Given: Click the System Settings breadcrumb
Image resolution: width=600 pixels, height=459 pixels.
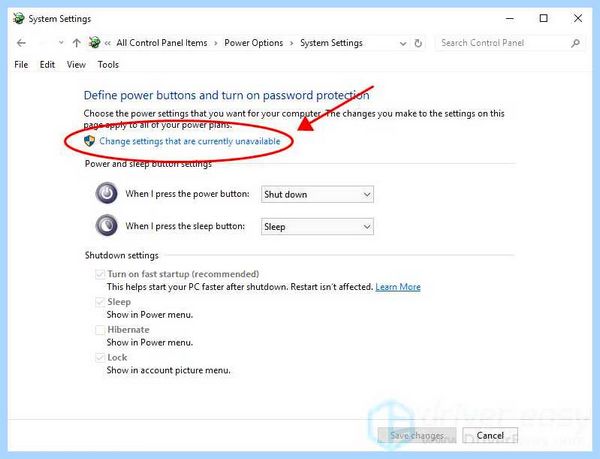Looking at the screenshot, I should 331,43.
